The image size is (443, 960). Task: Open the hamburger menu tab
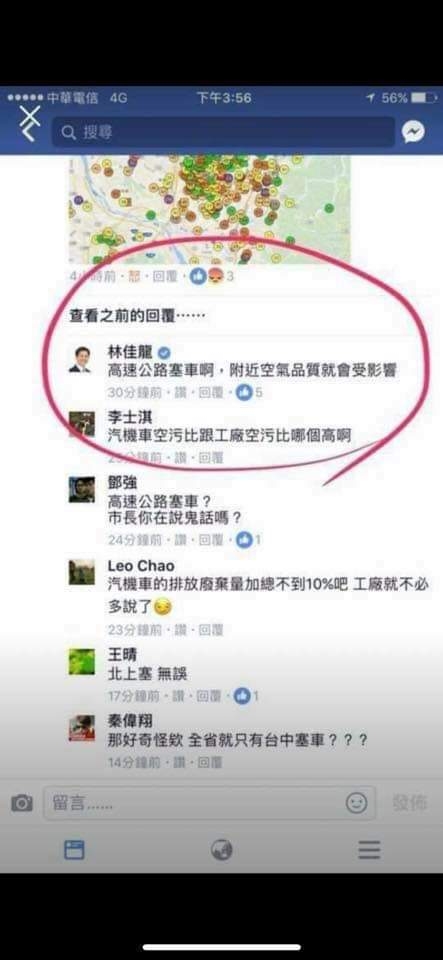click(369, 849)
